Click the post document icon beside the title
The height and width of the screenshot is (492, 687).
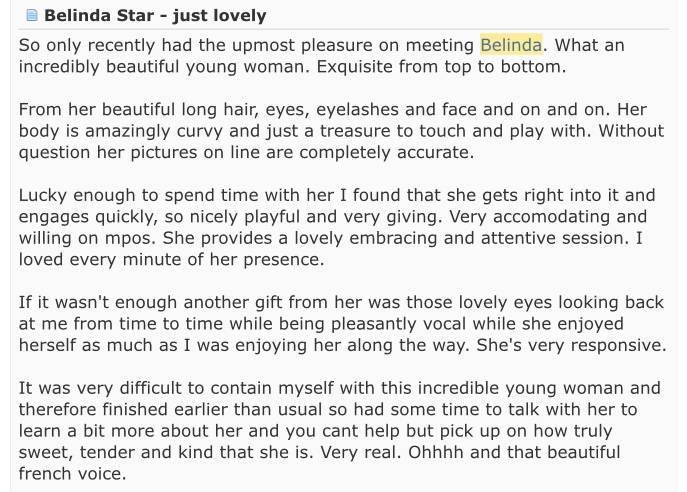click(x=32, y=15)
